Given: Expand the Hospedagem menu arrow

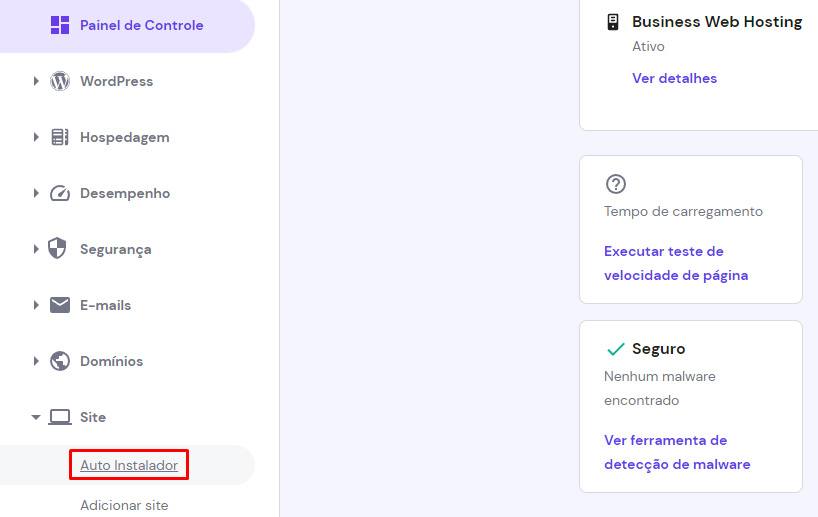Looking at the screenshot, I should pos(36,137).
